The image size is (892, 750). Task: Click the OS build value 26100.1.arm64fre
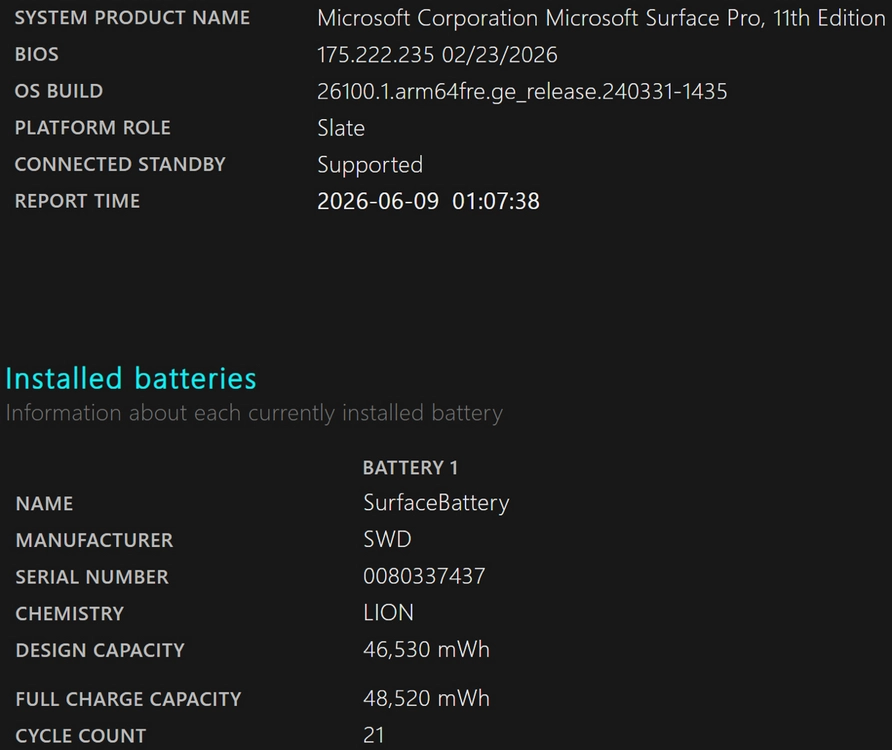(x=522, y=92)
